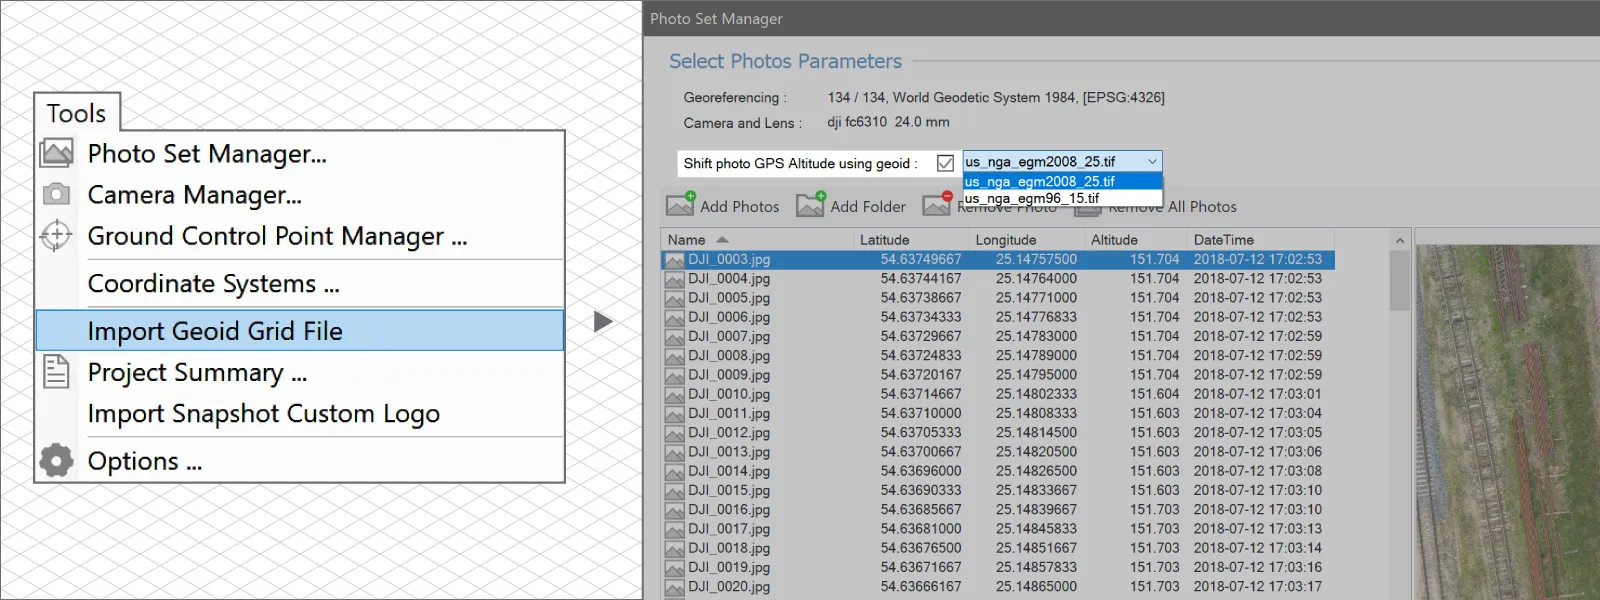This screenshot has height=600, width=1600.
Task: Select the DJI_0013.jpg file name
Action: pos(729,452)
